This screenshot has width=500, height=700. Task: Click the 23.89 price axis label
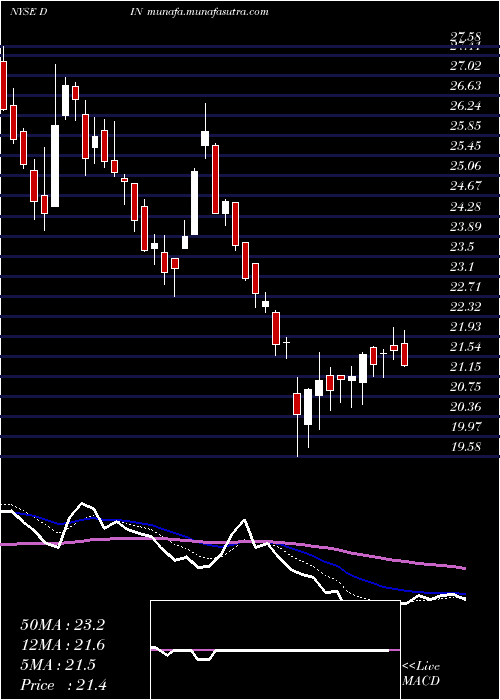(x=466, y=226)
